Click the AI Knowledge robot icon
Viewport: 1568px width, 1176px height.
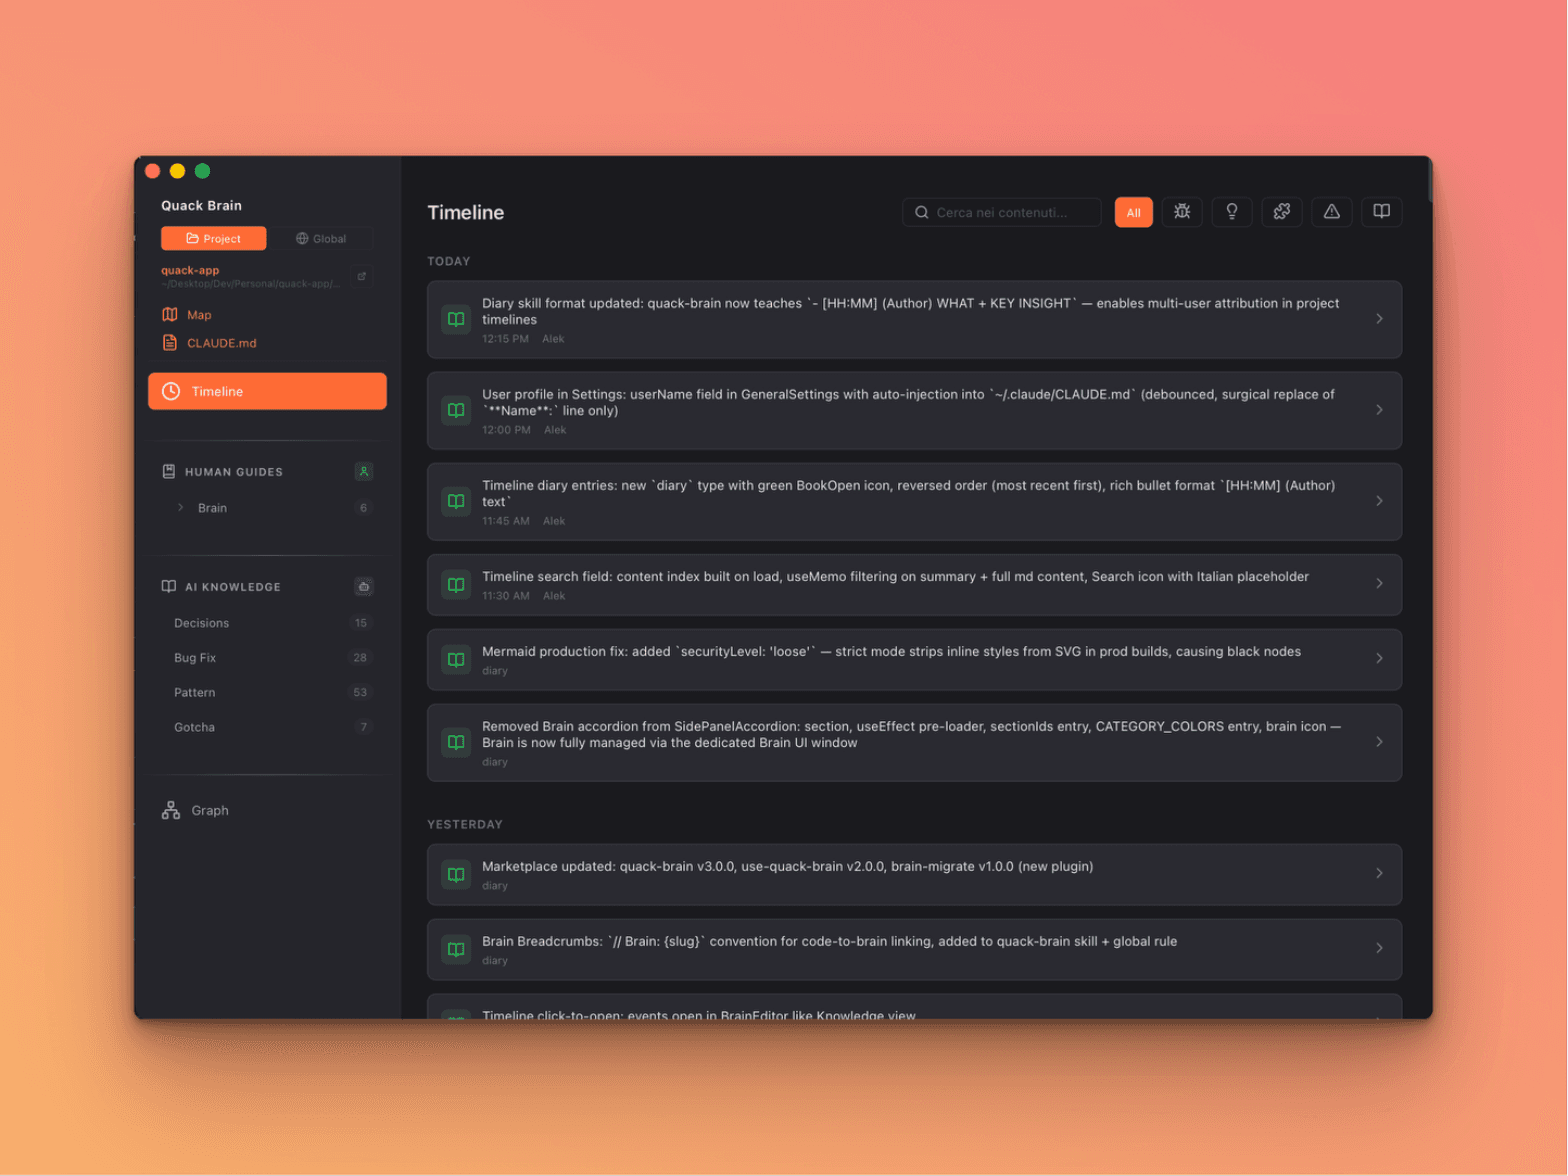tap(364, 587)
